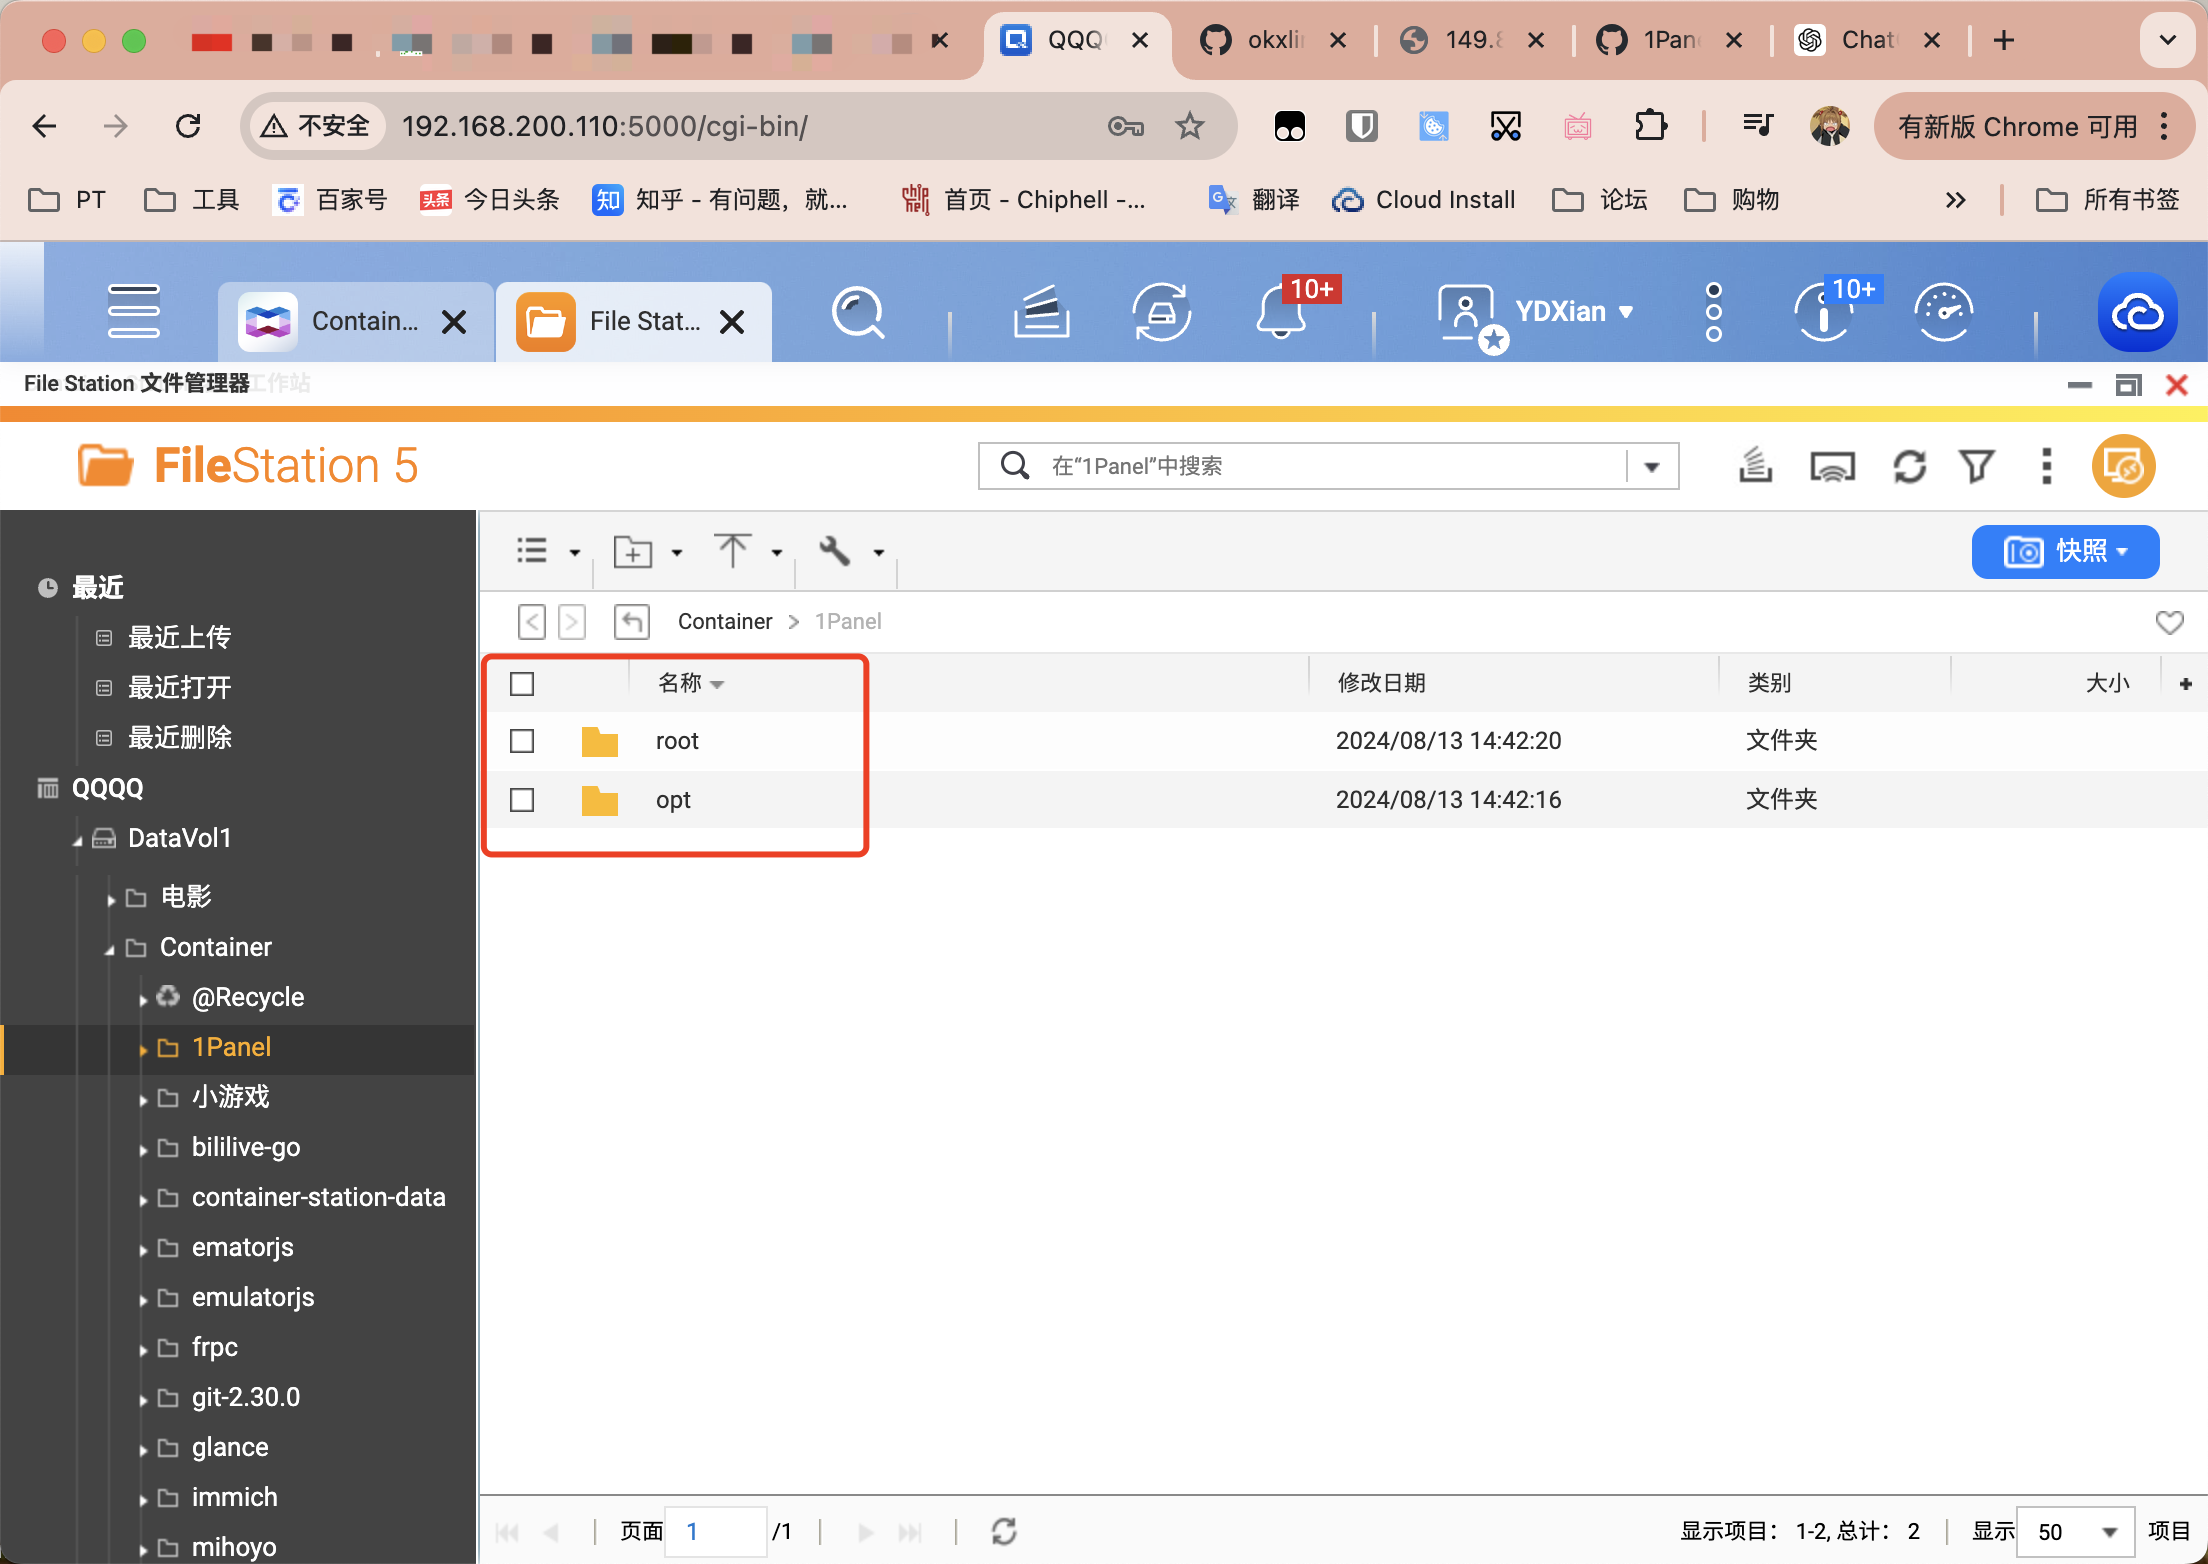Add 1Panel to favorites heart icon
This screenshot has width=2208, height=1564.
(x=2169, y=622)
